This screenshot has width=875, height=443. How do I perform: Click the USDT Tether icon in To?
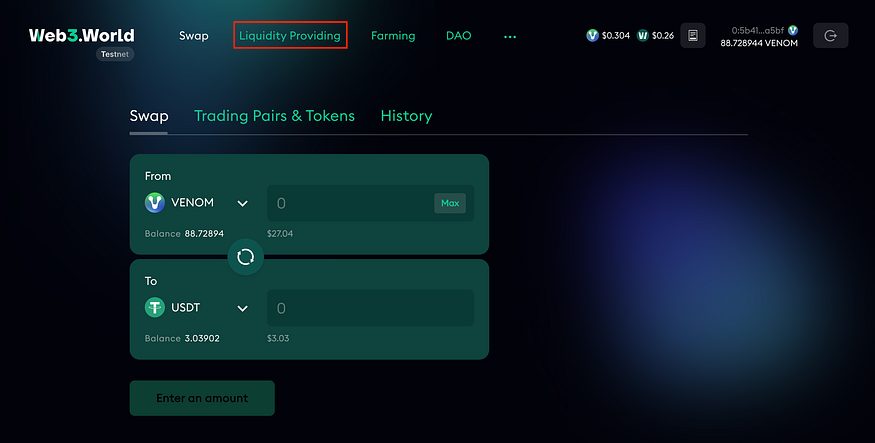pyautogui.click(x=155, y=307)
